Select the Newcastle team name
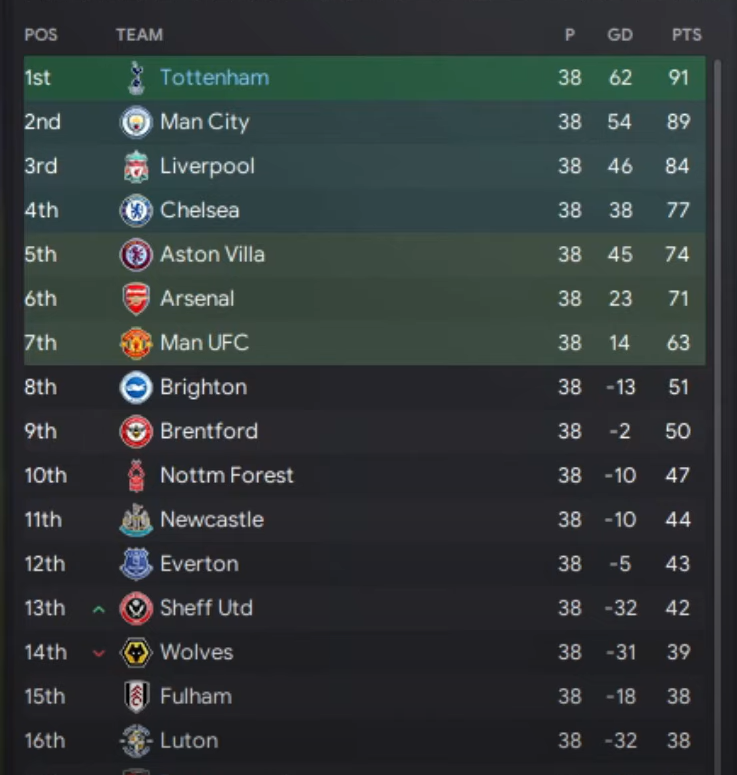Screen dimensions: 737x775 [212, 520]
